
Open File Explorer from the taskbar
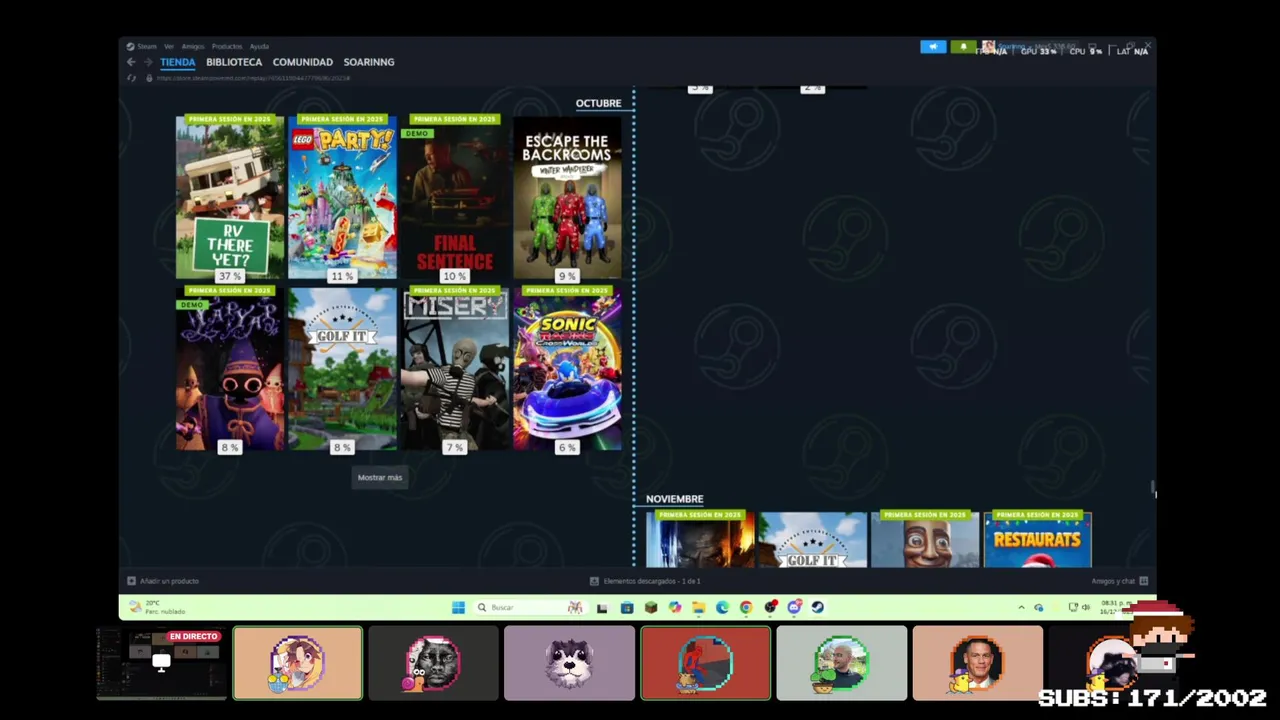point(699,607)
